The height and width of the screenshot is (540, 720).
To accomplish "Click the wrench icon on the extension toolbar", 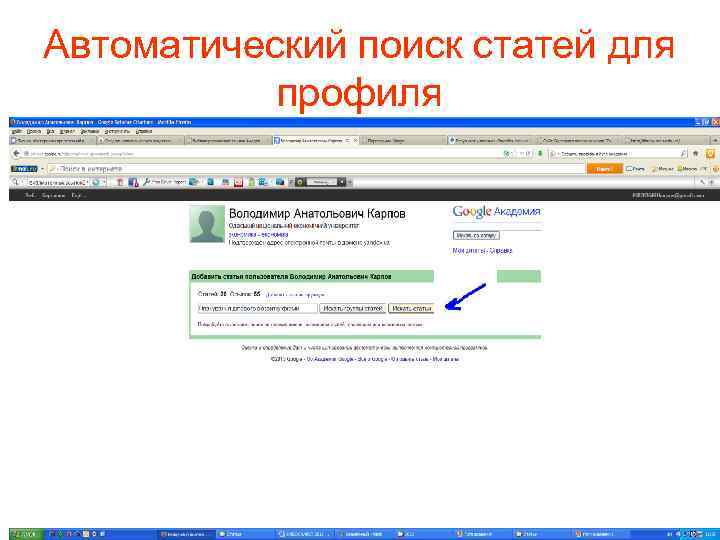I will click(146, 182).
